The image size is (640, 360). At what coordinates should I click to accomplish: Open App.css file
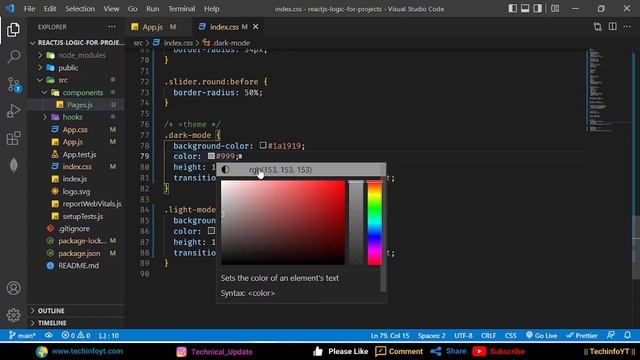(76, 129)
